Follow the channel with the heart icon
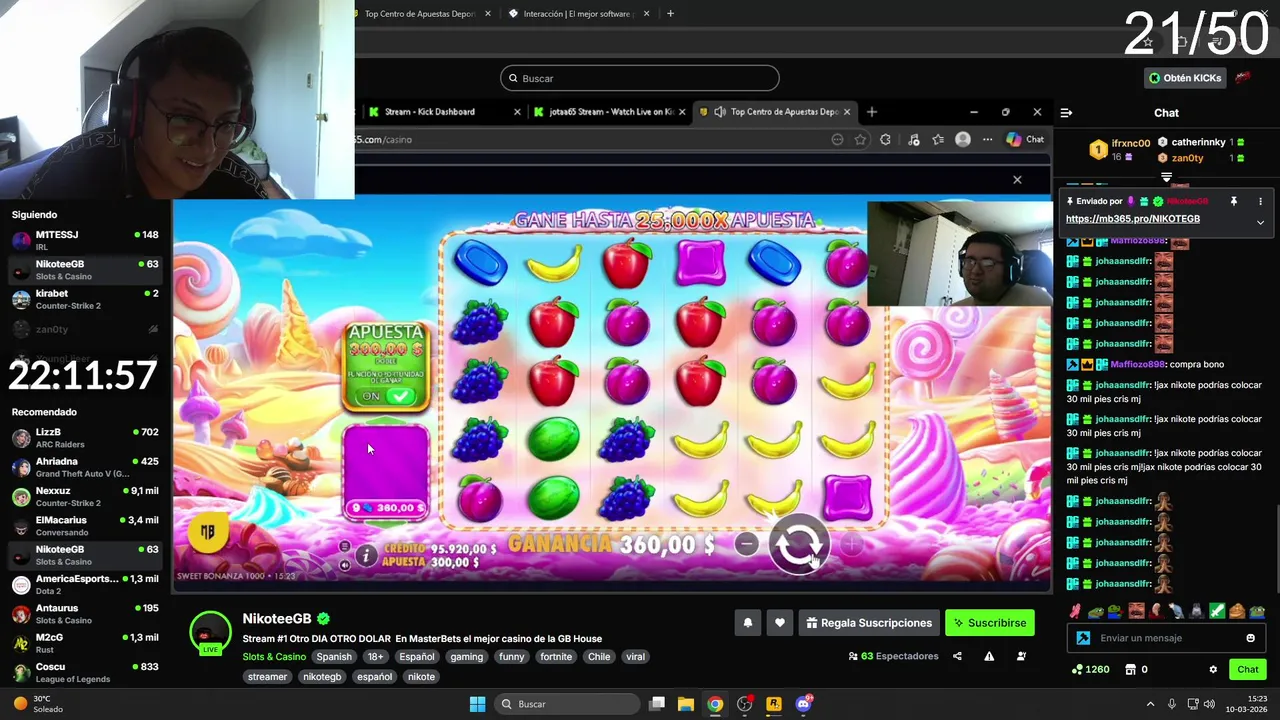 (x=780, y=623)
